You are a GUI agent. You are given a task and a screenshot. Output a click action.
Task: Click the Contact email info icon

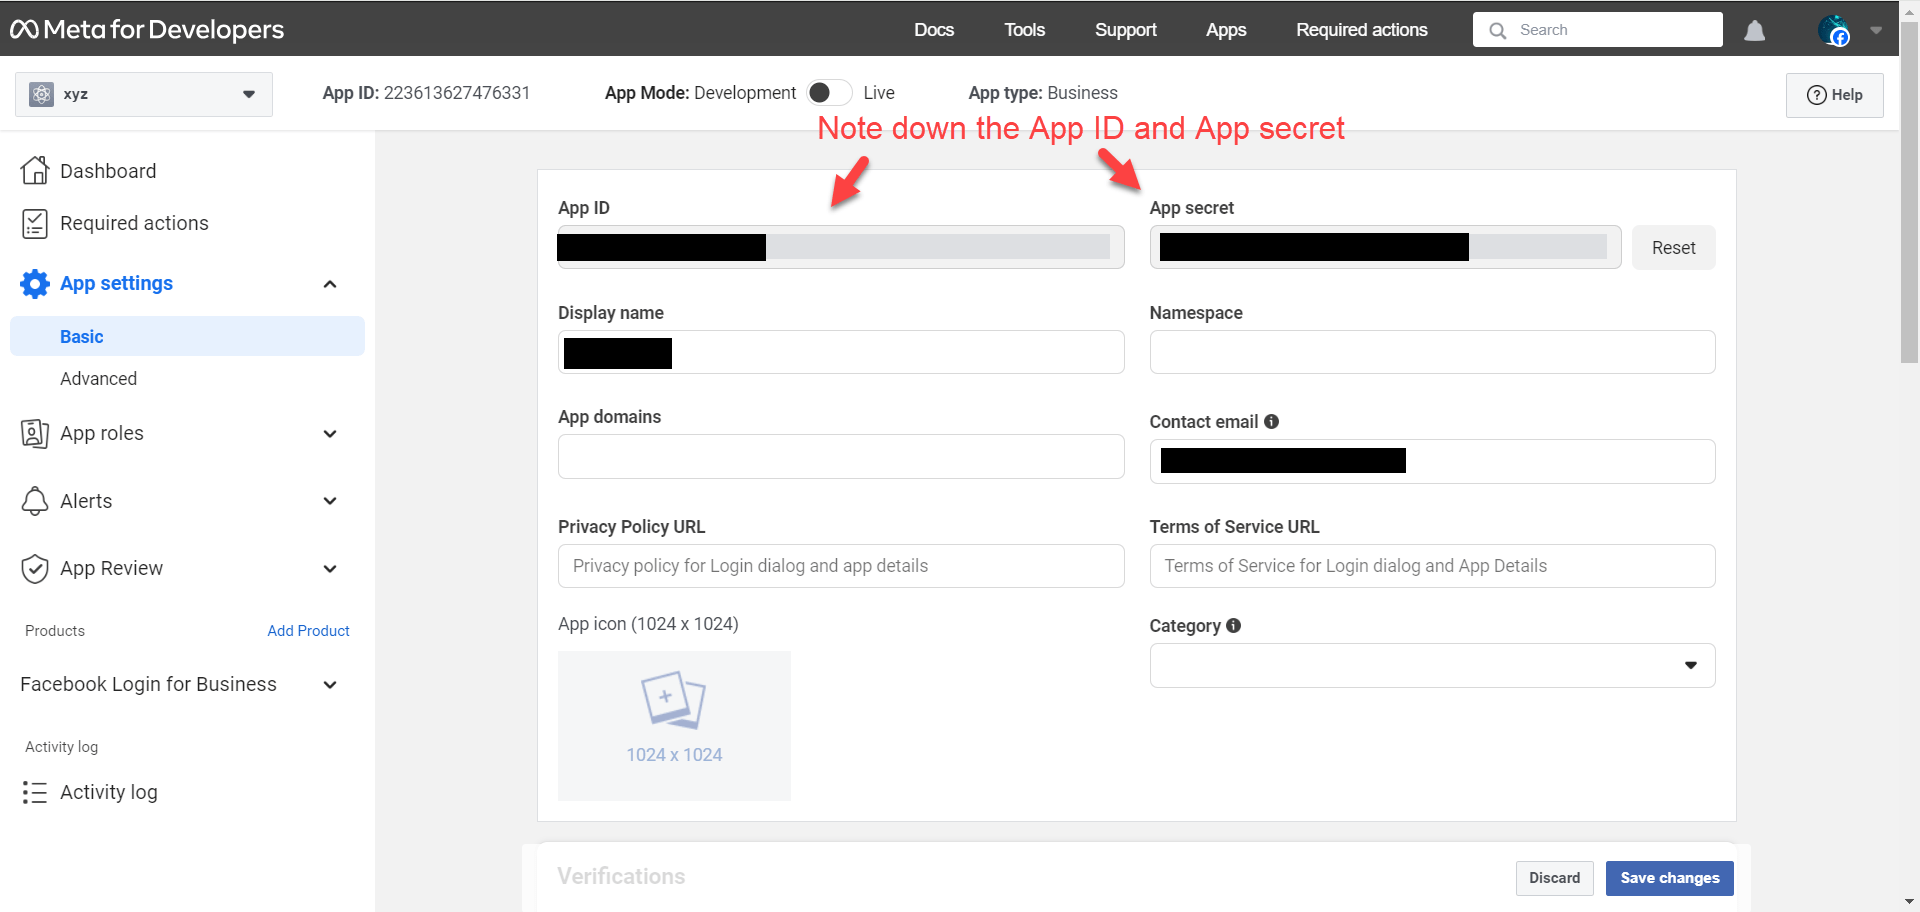click(1271, 422)
